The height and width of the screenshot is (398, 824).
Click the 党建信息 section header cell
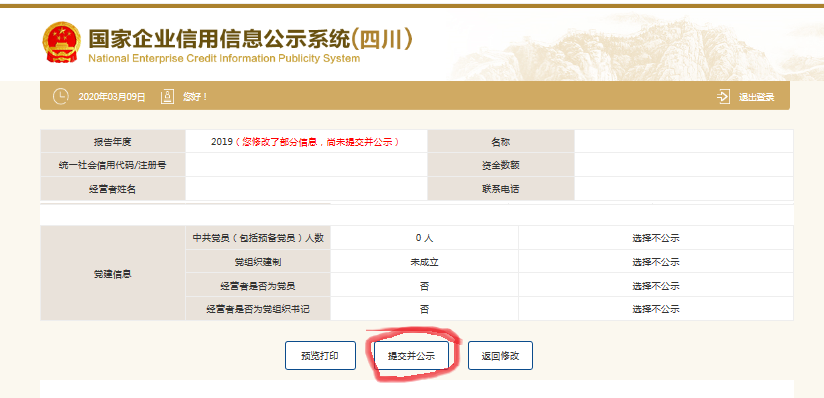tap(112, 273)
